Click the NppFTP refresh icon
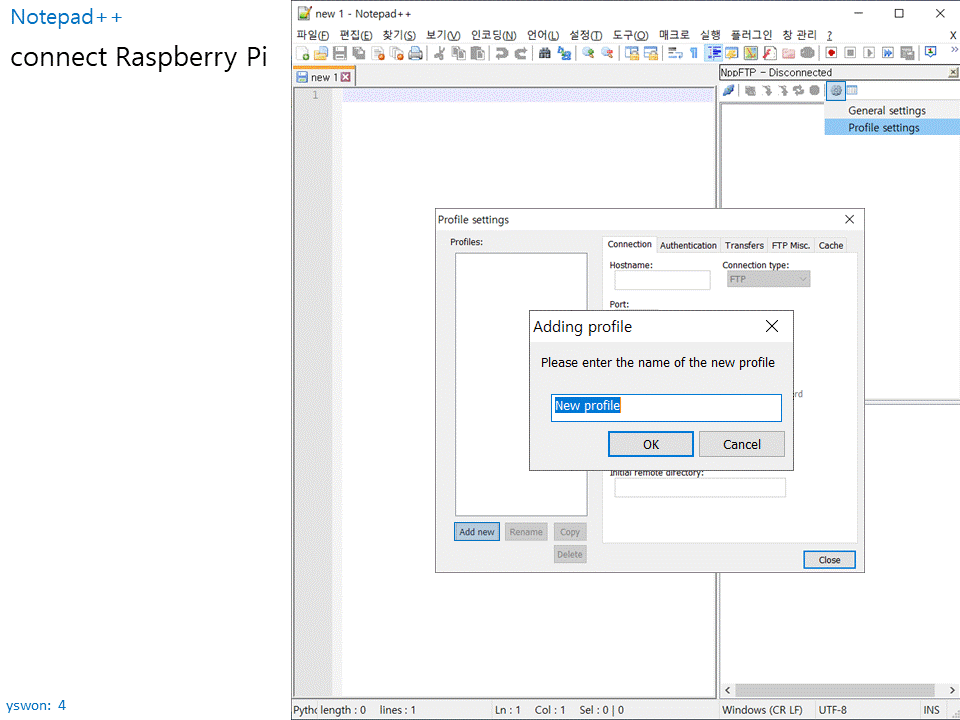Screen dimensions: 960x720 pos(798,91)
